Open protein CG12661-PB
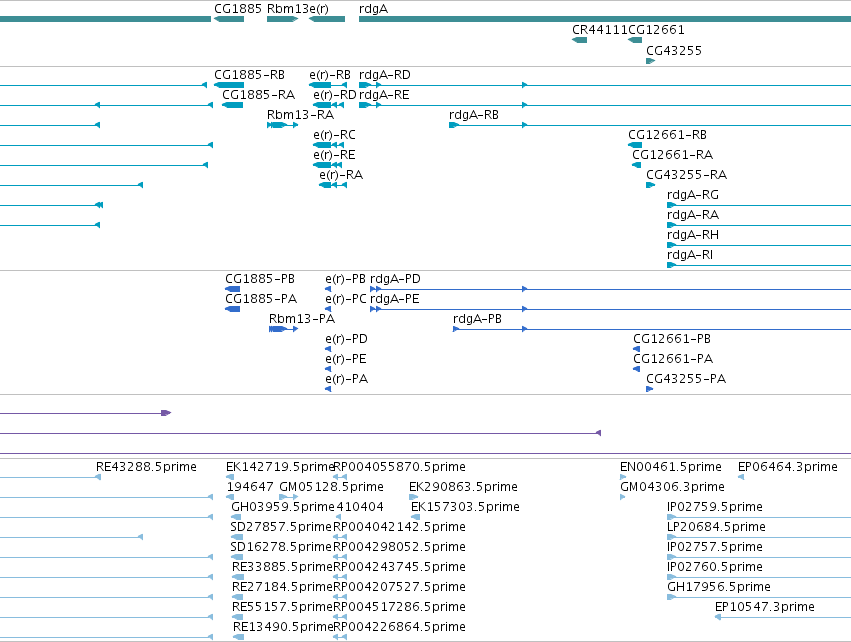Image resolution: width=851 pixels, height=642 pixels. click(672, 339)
